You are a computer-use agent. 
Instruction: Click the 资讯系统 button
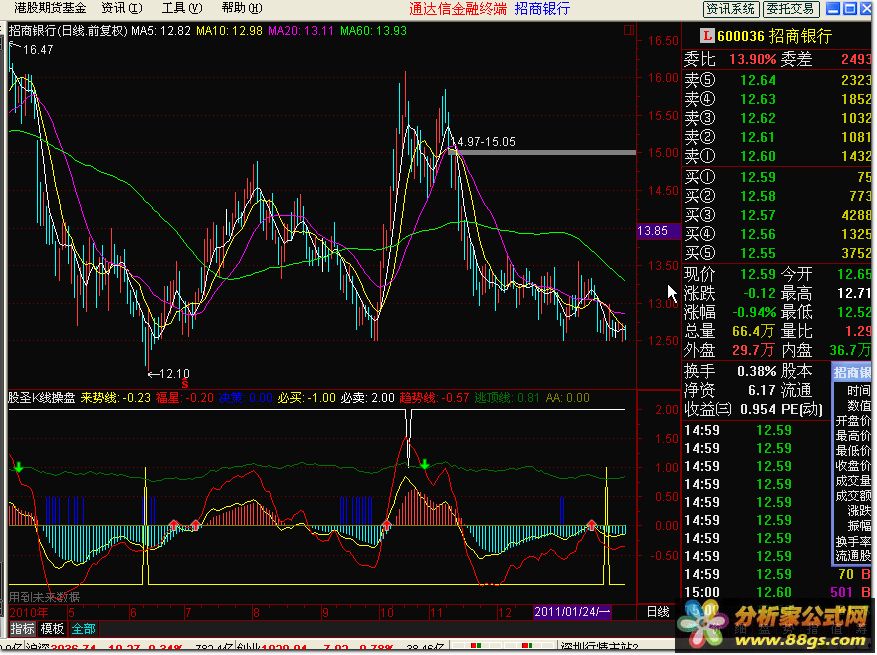(x=730, y=8)
